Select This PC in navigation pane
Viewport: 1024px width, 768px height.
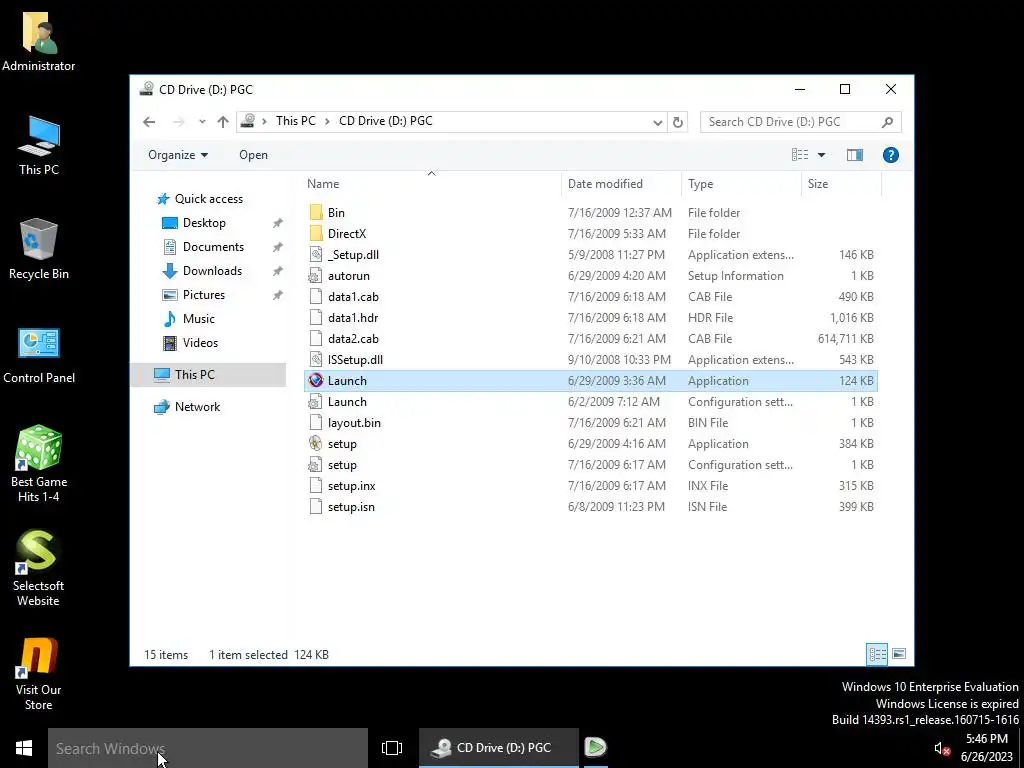208,374
